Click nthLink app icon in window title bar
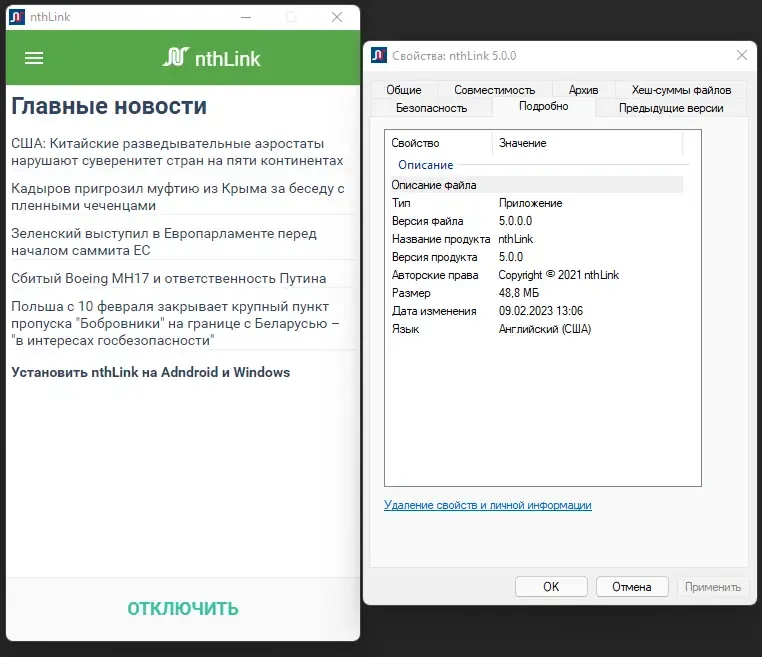Viewport: 762px width, 657px height. pyautogui.click(x=17, y=17)
